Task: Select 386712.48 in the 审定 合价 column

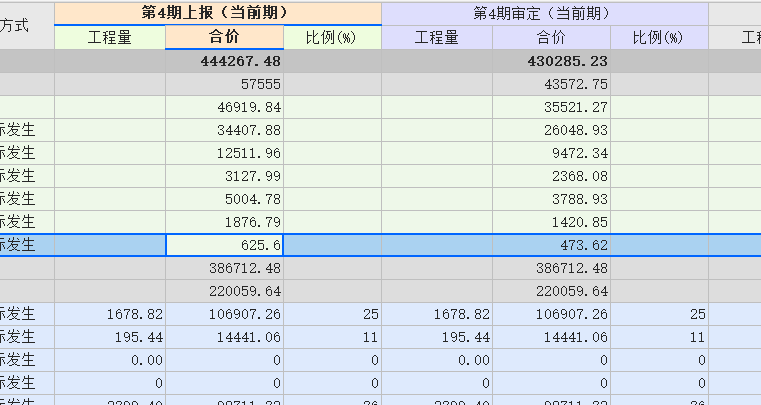Action: point(551,268)
